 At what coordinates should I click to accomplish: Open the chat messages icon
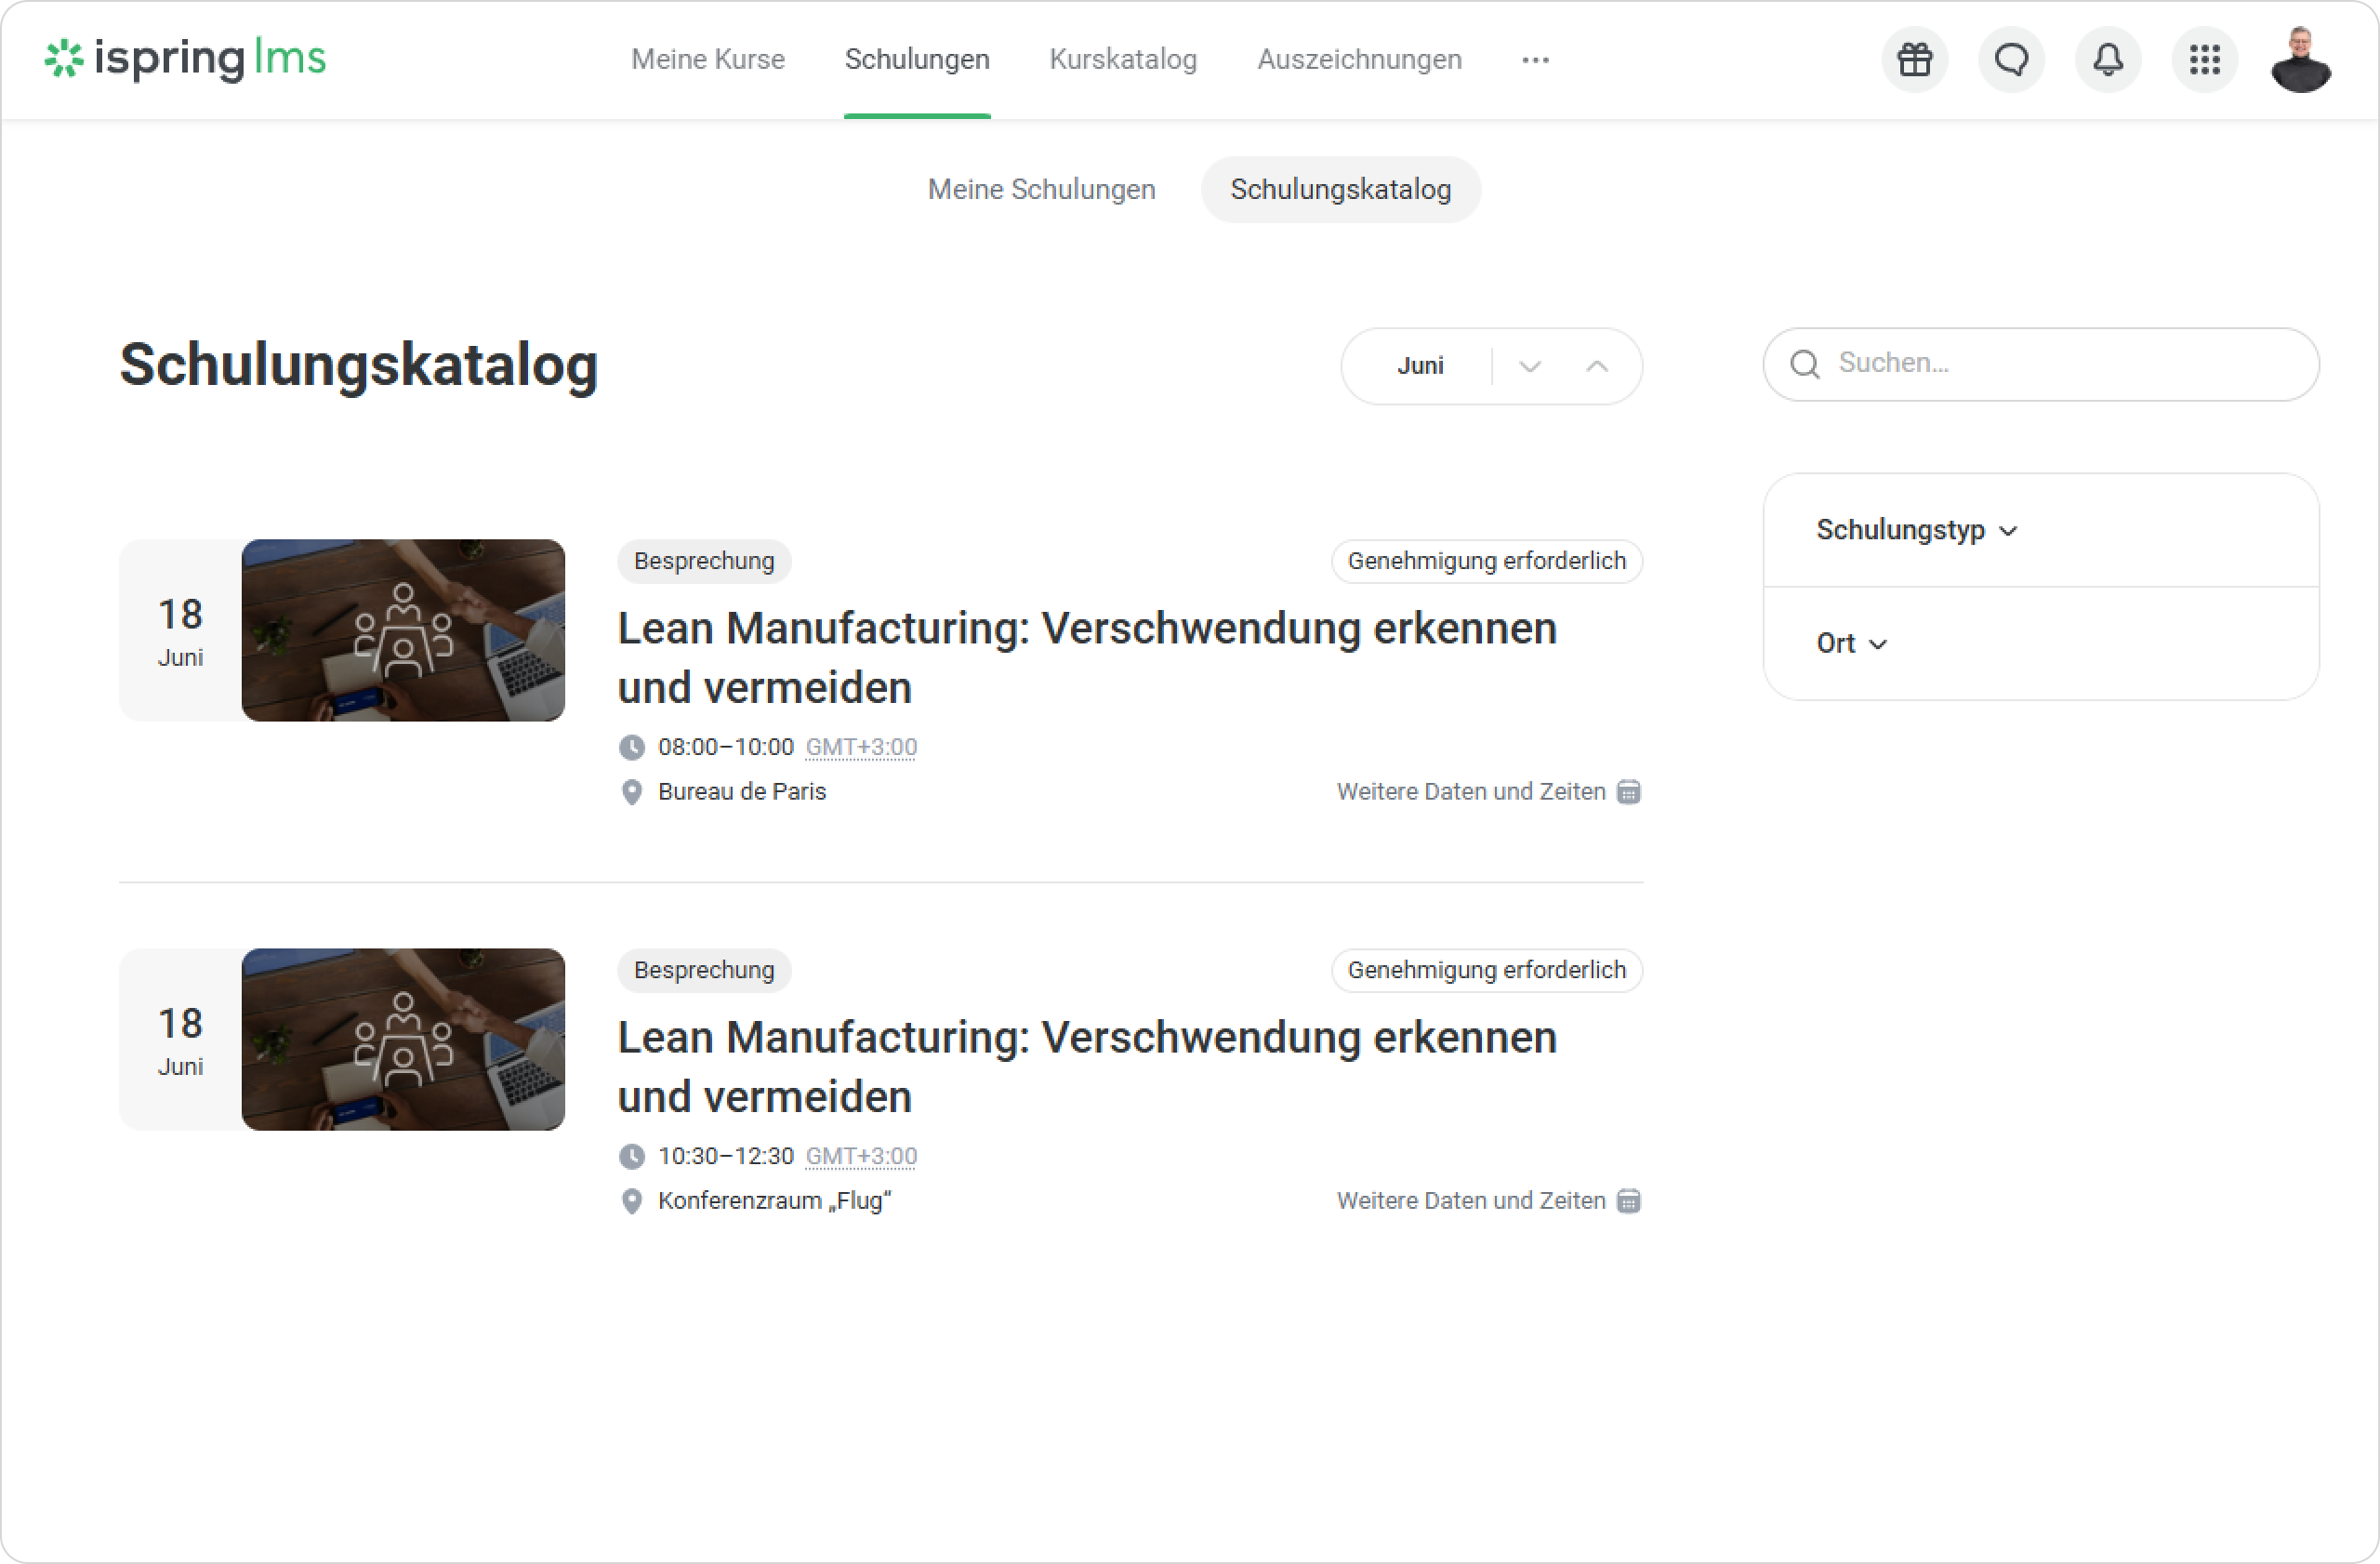tap(2011, 60)
